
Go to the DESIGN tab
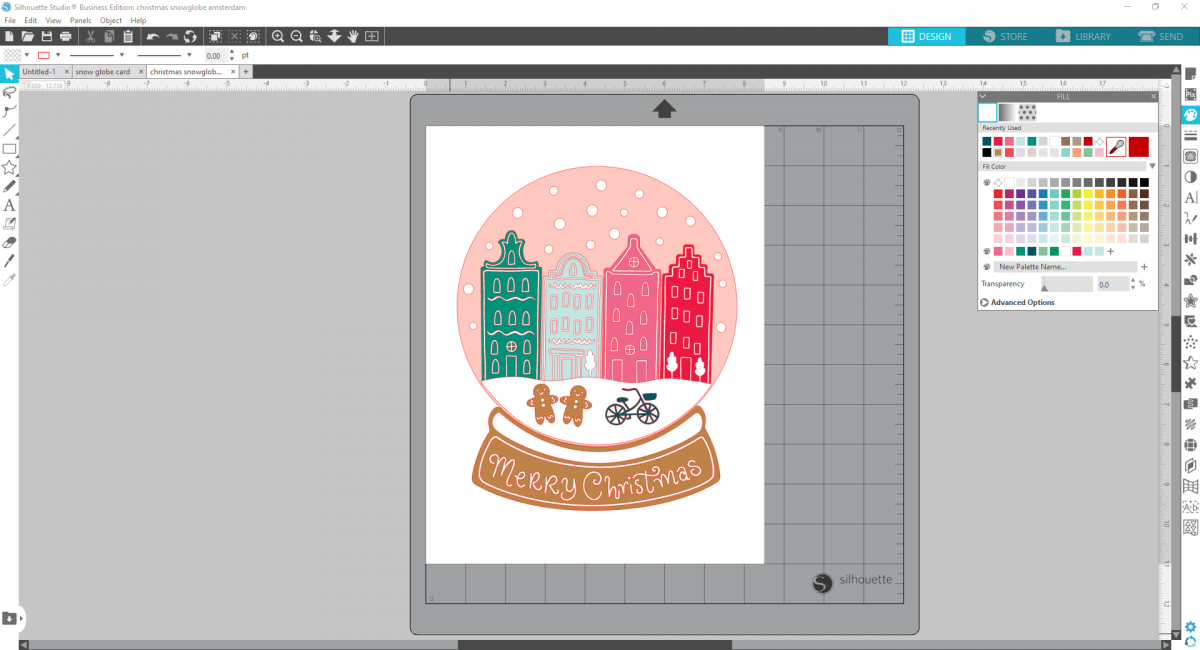[x=927, y=36]
